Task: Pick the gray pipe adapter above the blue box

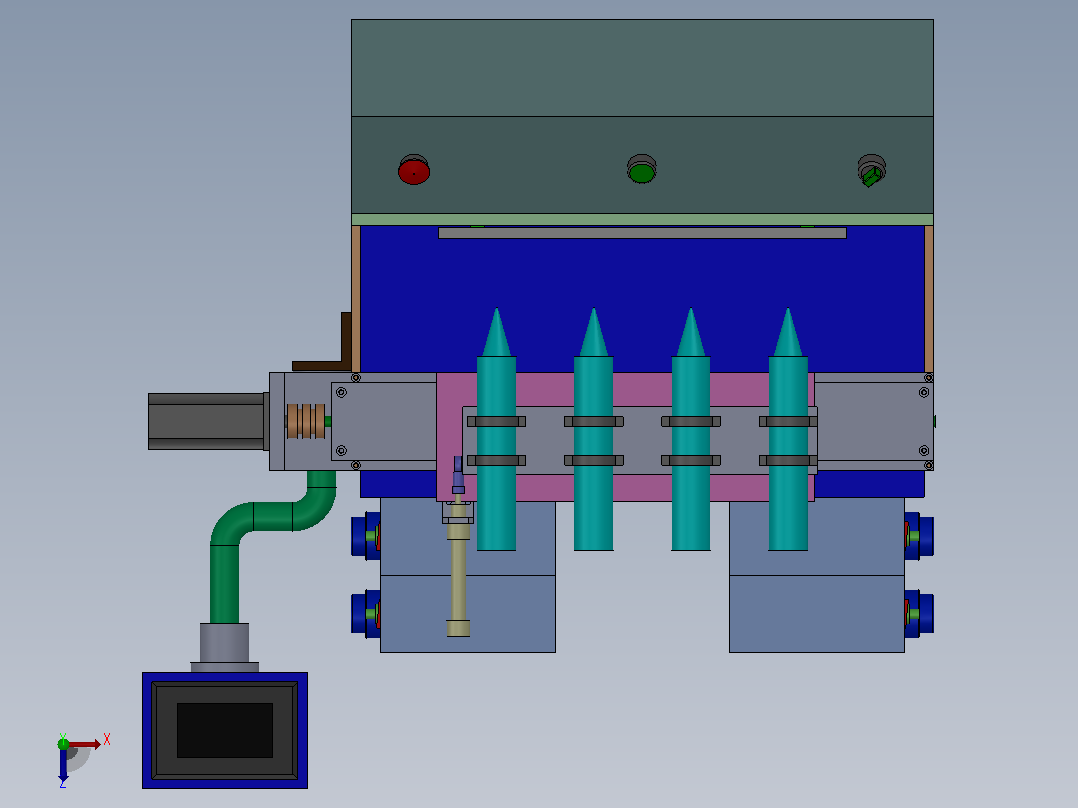Action: point(225,647)
